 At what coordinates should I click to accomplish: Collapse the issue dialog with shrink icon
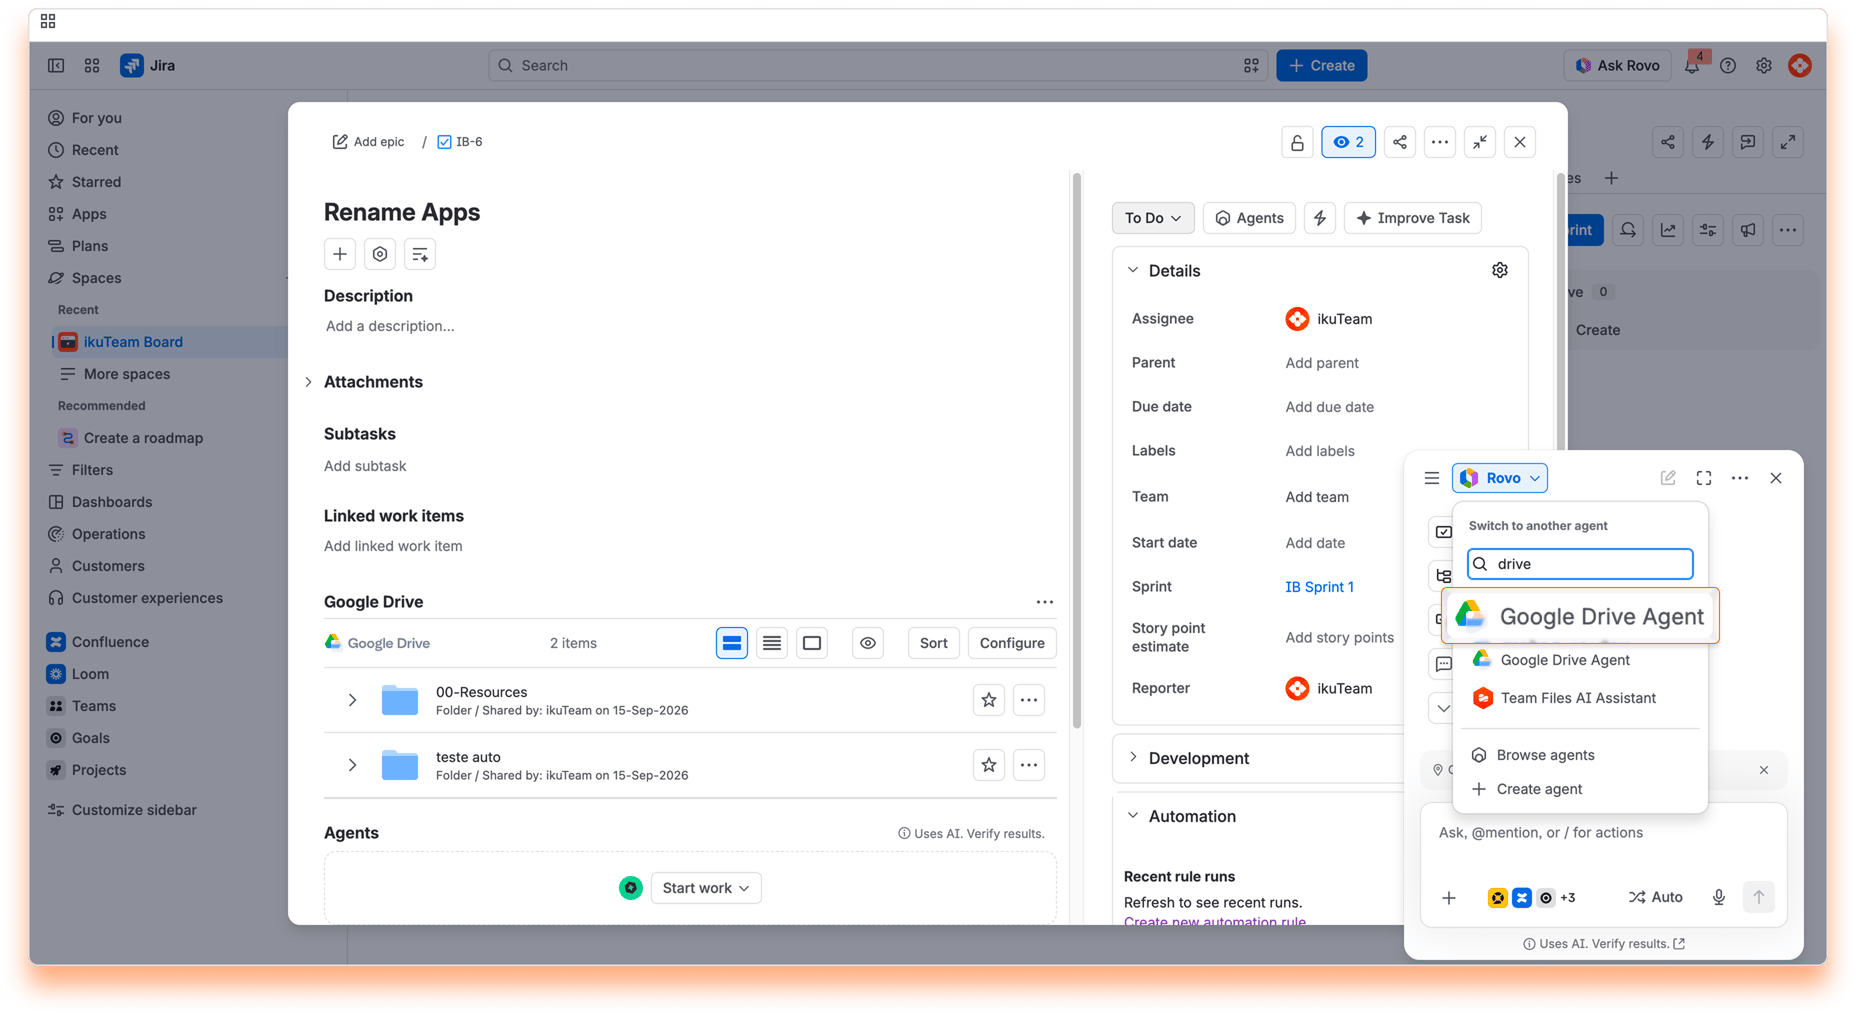pyautogui.click(x=1480, y=142)
